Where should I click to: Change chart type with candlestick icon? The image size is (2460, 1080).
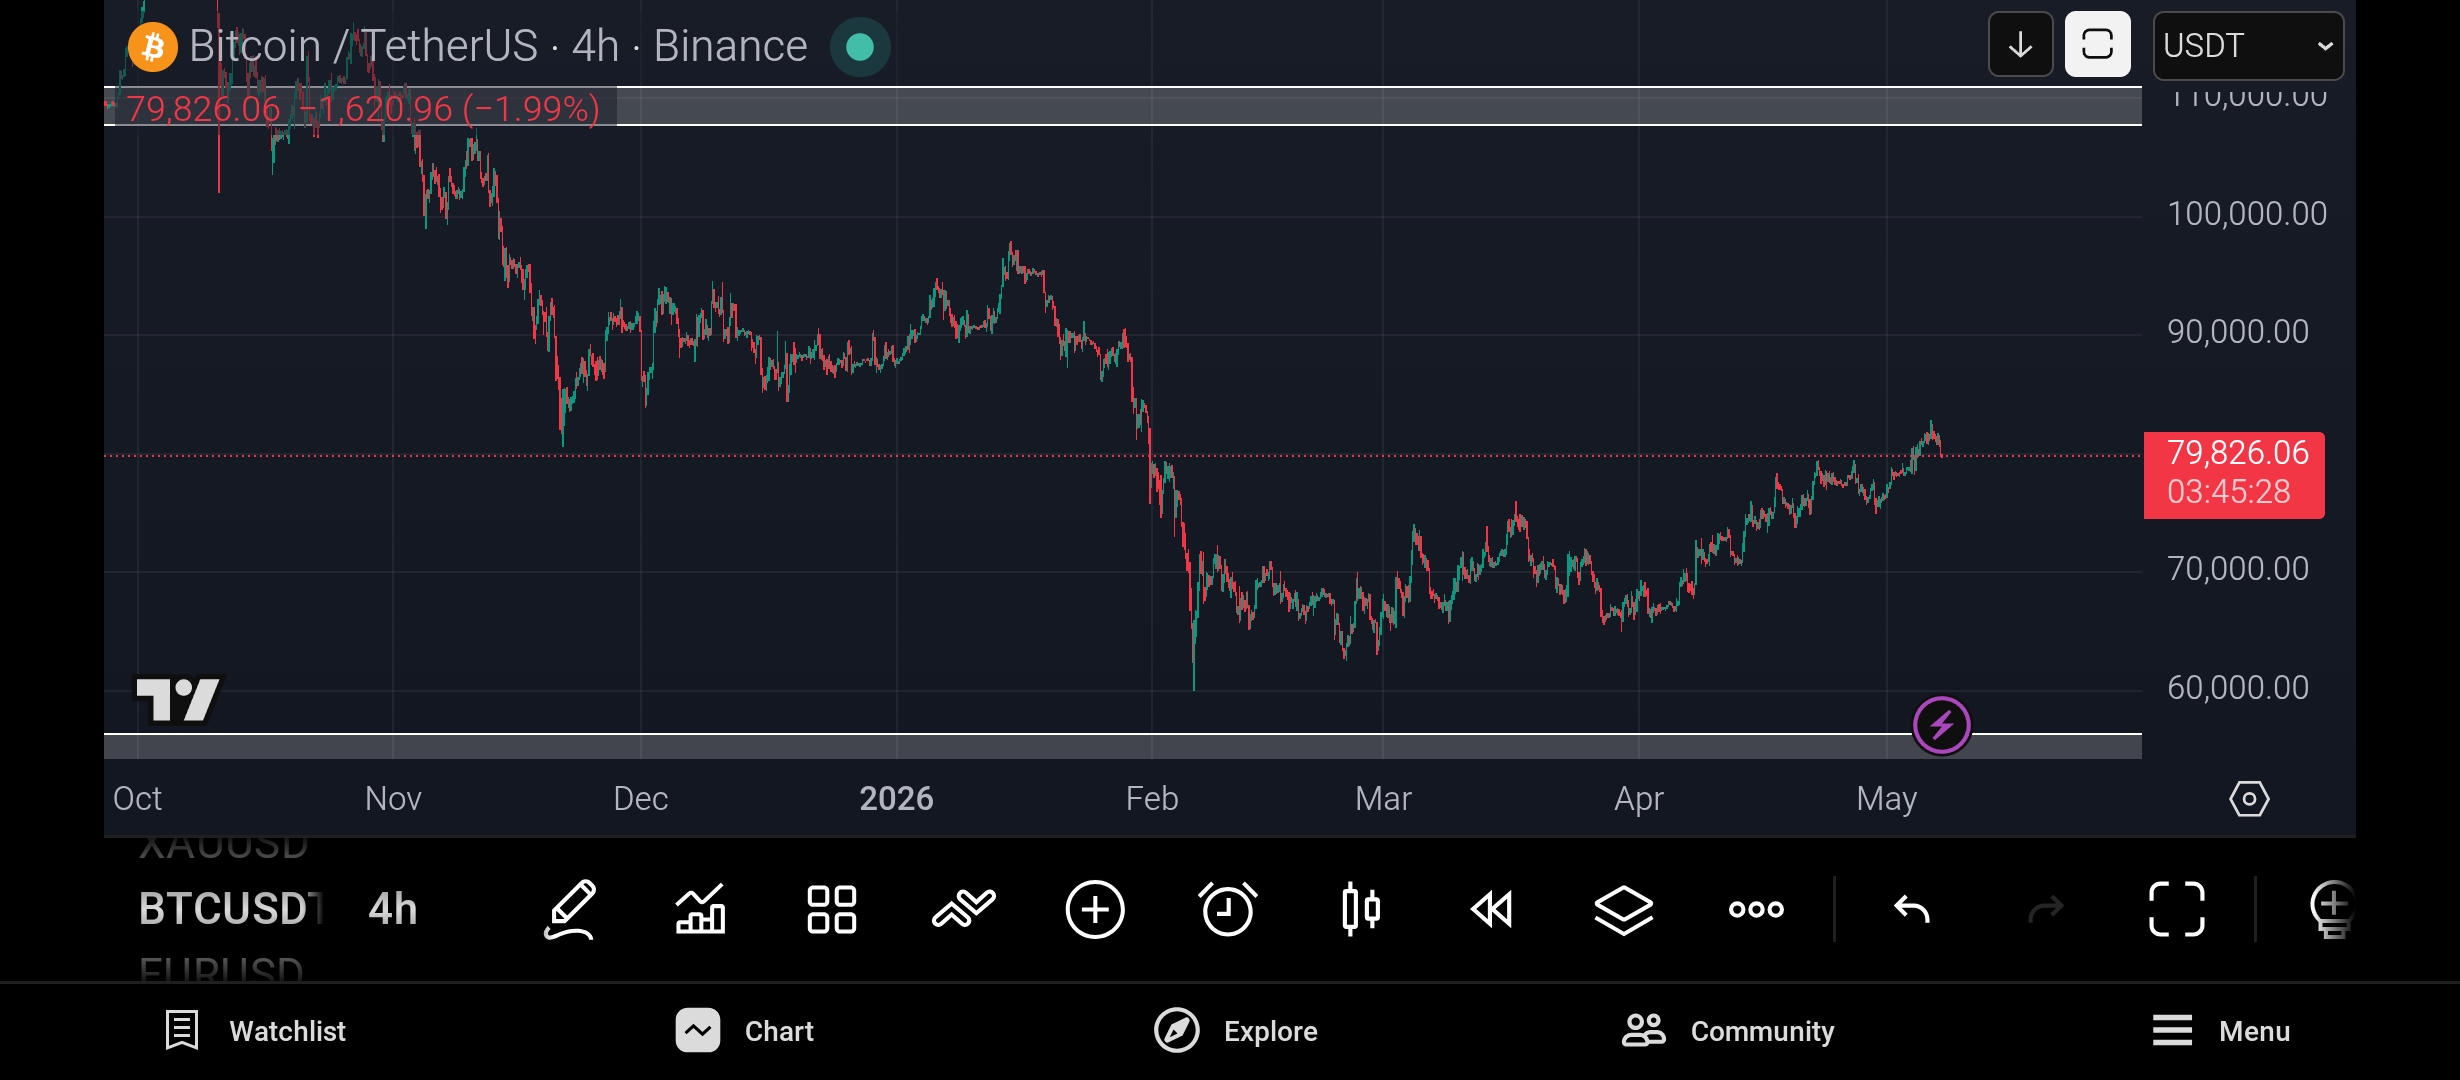[1361, 909]
